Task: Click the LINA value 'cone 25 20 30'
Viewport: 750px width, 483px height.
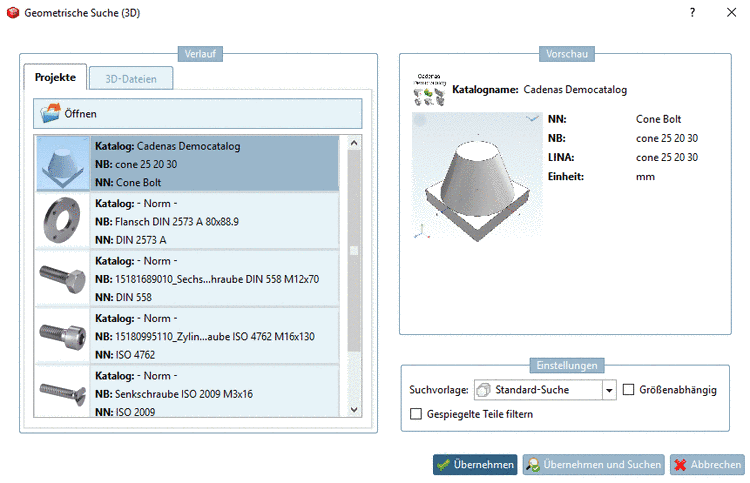Action: [x=667, y=157]
